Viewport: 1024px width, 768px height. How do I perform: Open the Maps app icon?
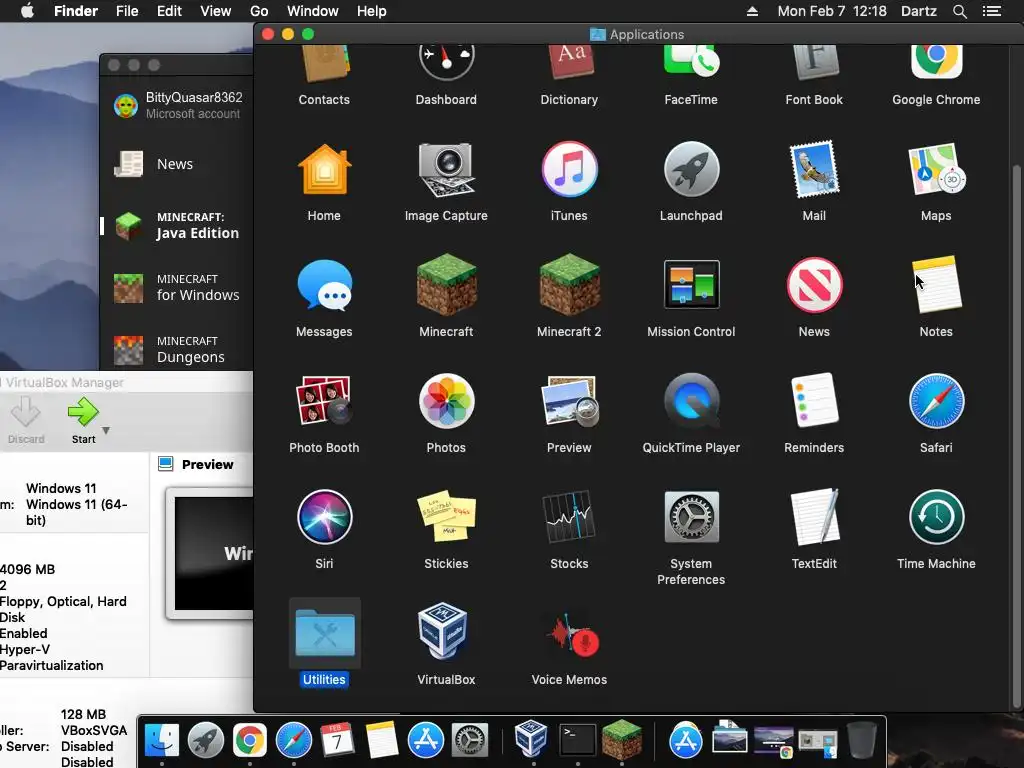coord(936,170)
